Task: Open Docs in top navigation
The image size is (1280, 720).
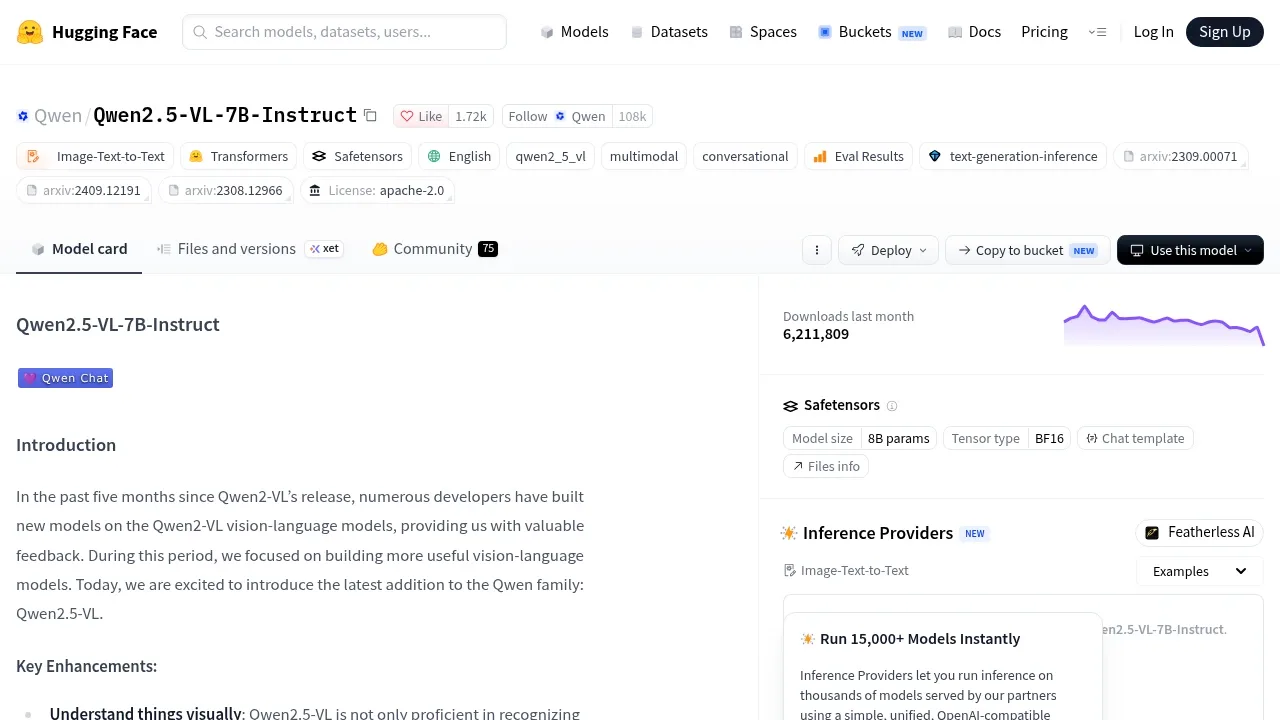Action: 974,32
